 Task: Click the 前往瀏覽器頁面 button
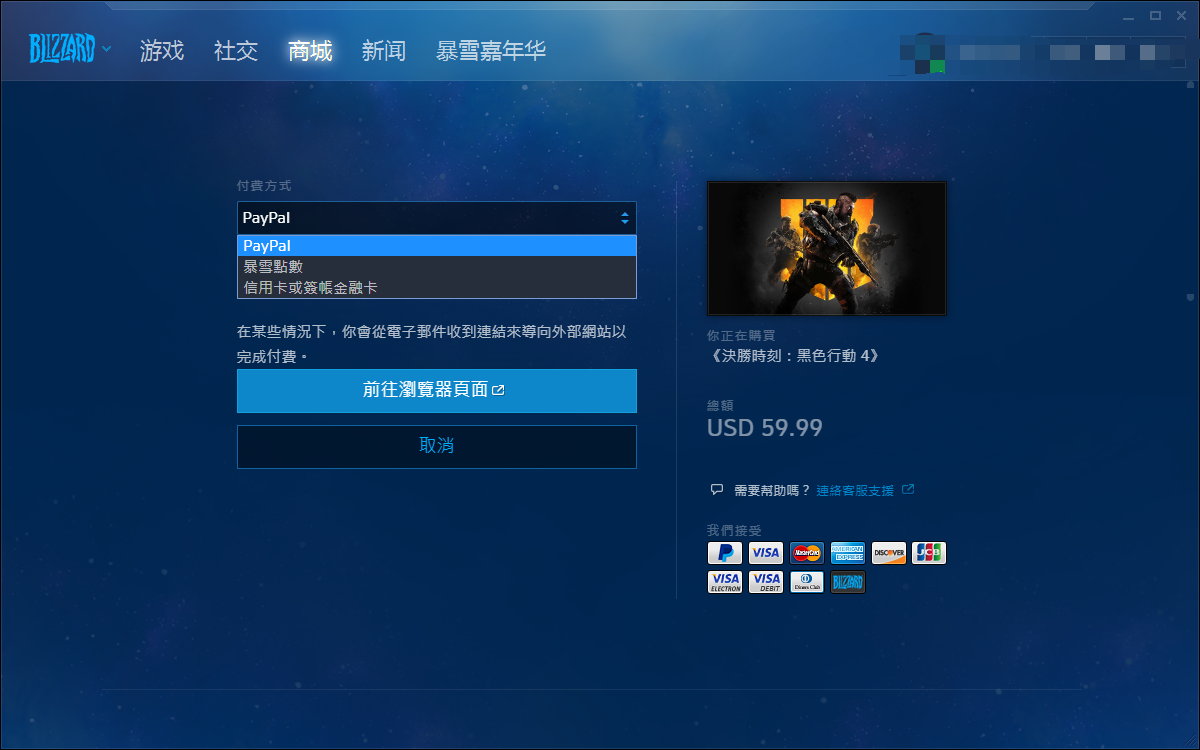click(x=437, y=391)
